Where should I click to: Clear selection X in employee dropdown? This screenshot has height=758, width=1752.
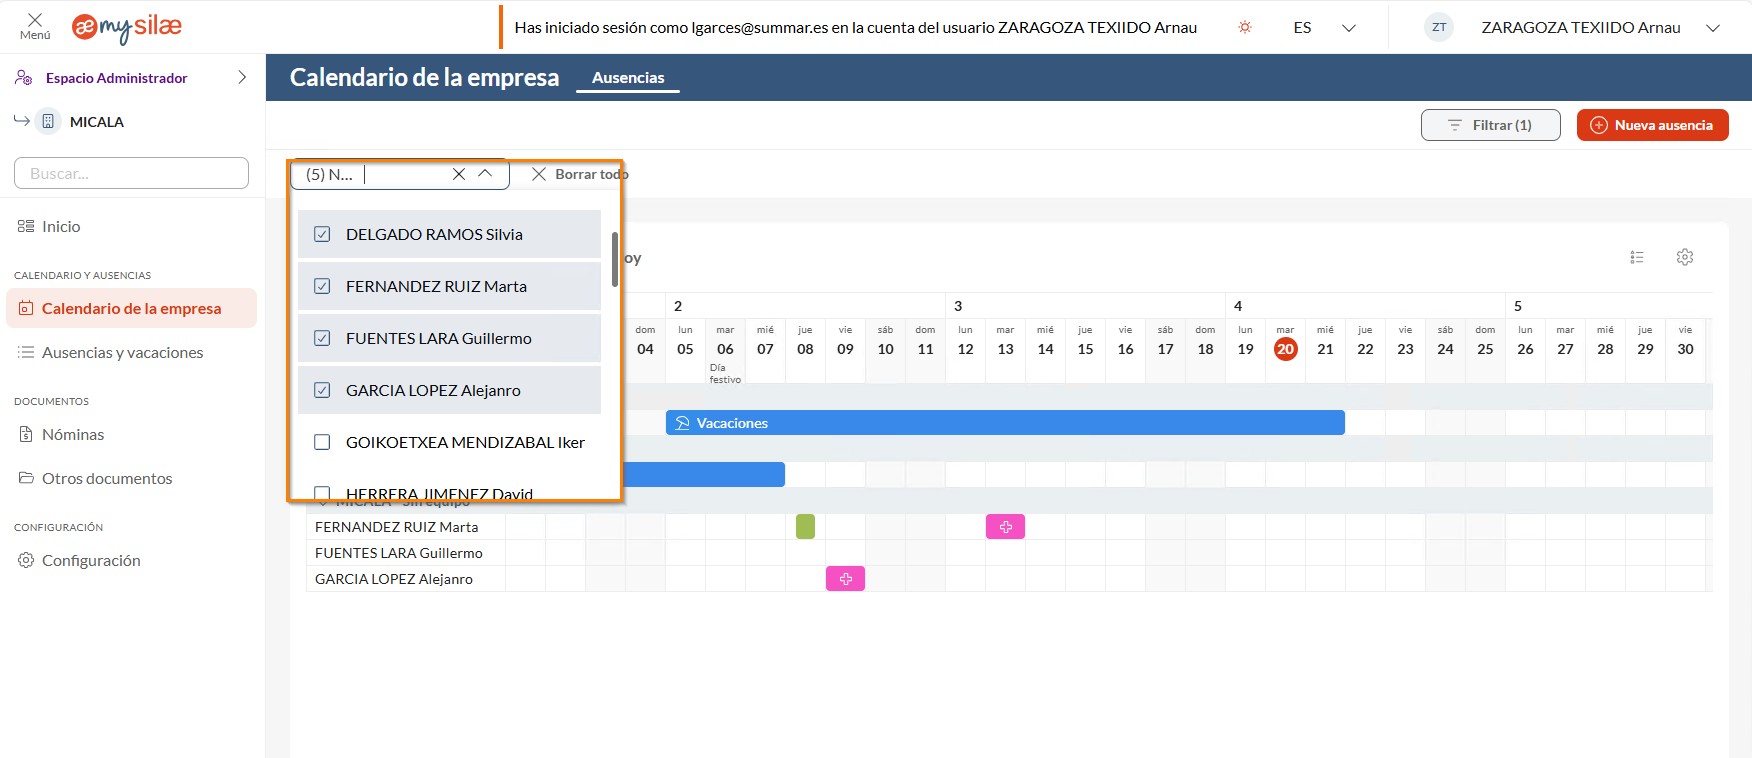click(x=459, y=174)
